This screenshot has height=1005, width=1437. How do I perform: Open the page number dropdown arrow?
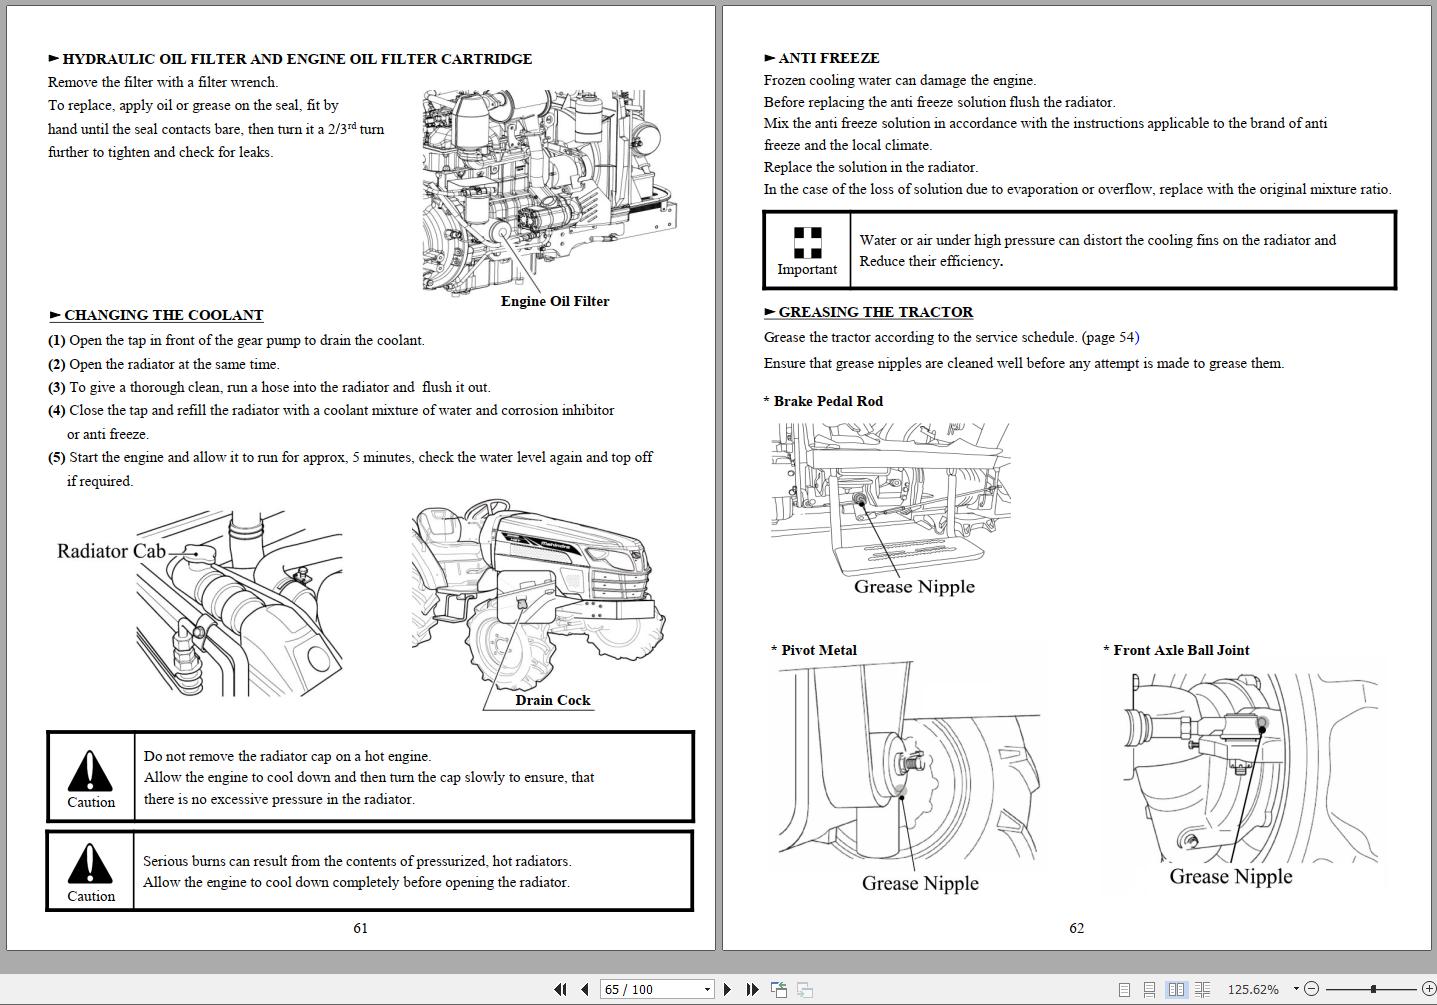click(x=707, y=989)
